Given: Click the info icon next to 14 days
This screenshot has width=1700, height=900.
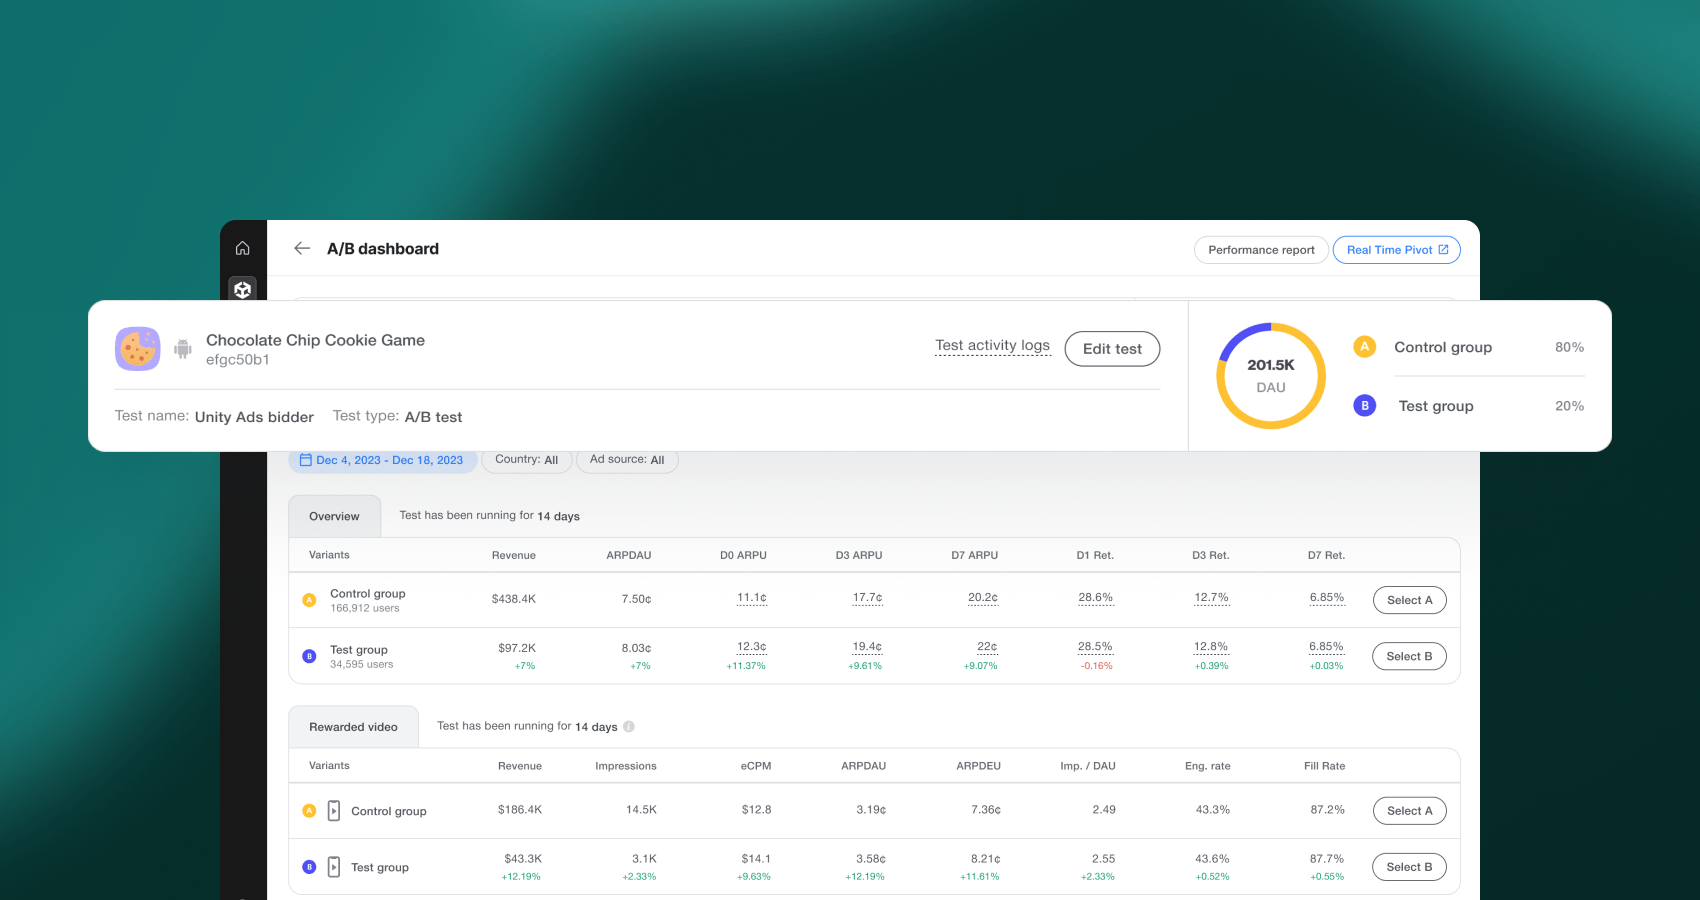Looking at the screenshot, I should point(628,727).
